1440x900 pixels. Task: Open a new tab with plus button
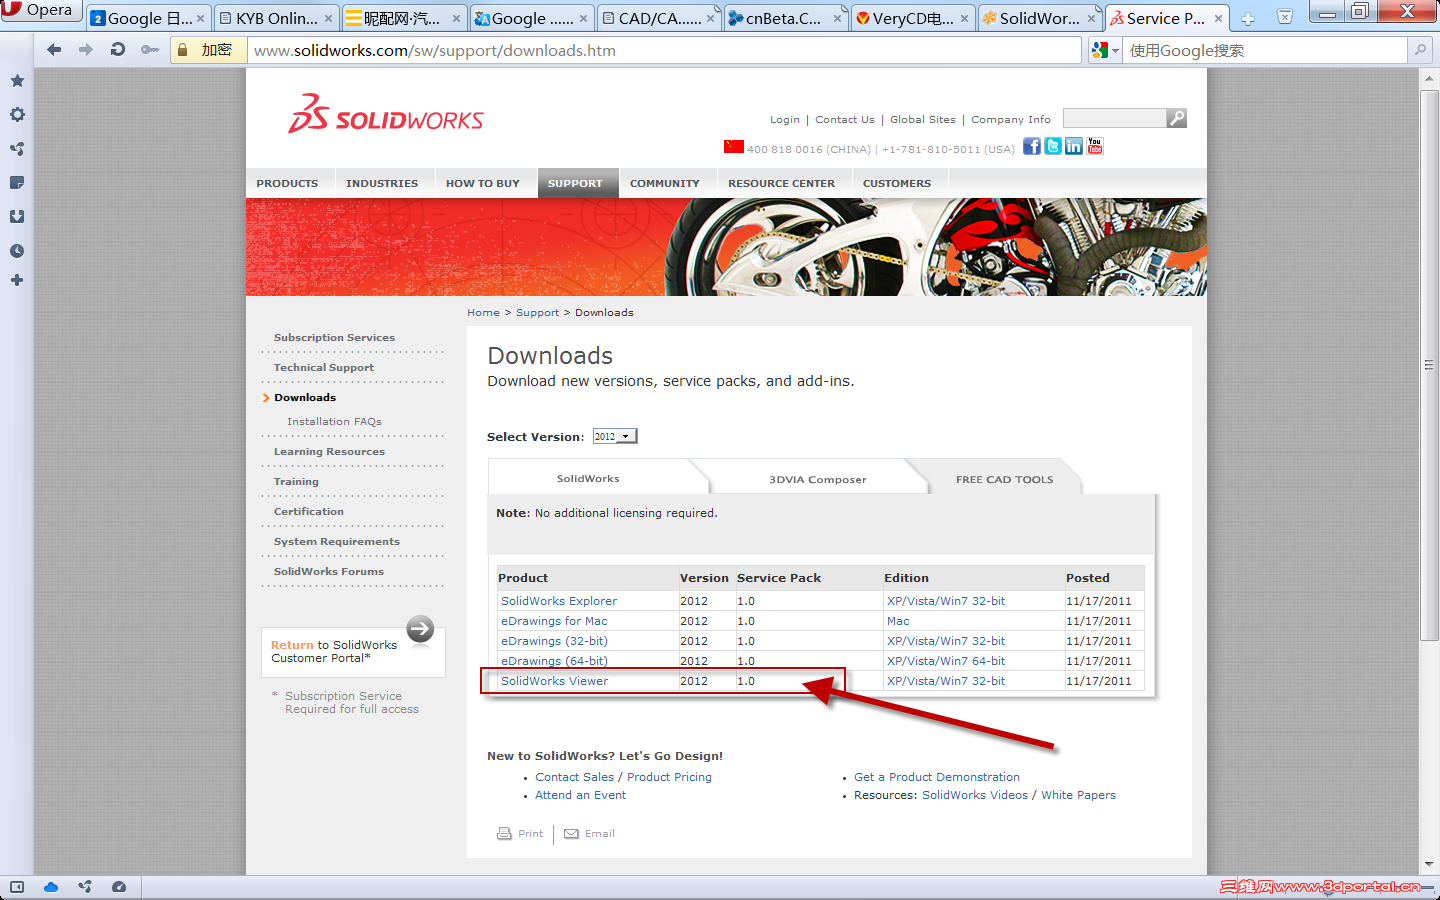click(1247, 18)
